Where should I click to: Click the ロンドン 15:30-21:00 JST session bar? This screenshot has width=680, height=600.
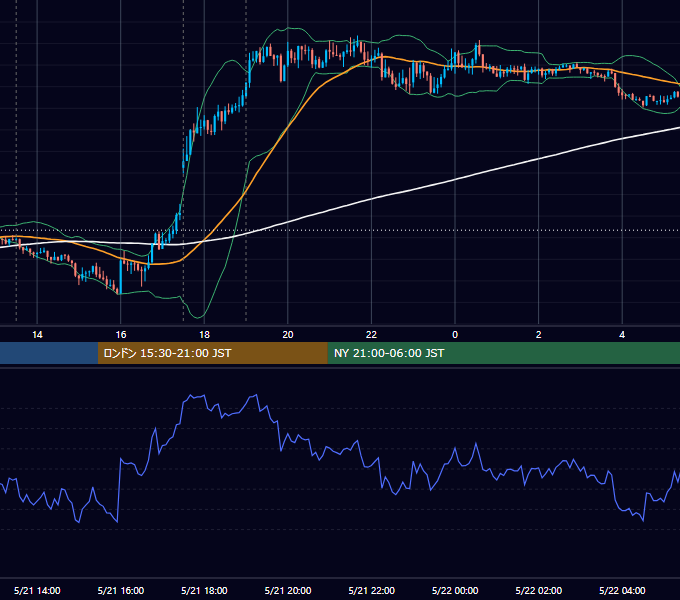coord(212,353)
